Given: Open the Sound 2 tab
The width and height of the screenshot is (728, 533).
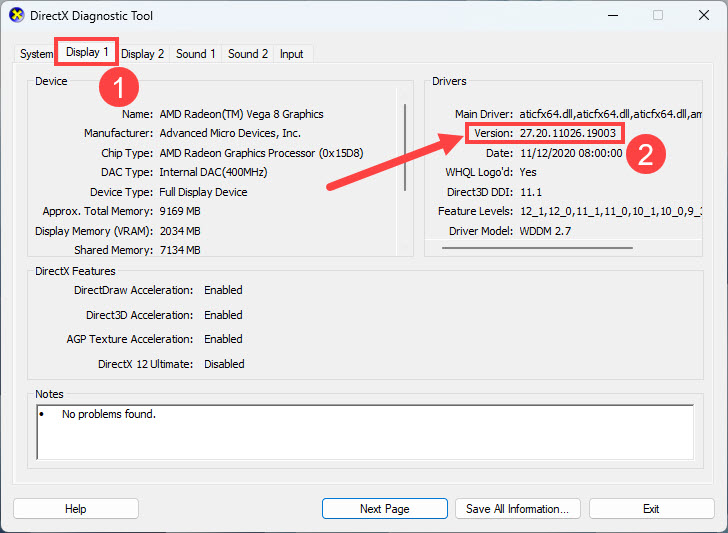Looking at the screenshot, I should pyautogui.click(x=248, y=54).
